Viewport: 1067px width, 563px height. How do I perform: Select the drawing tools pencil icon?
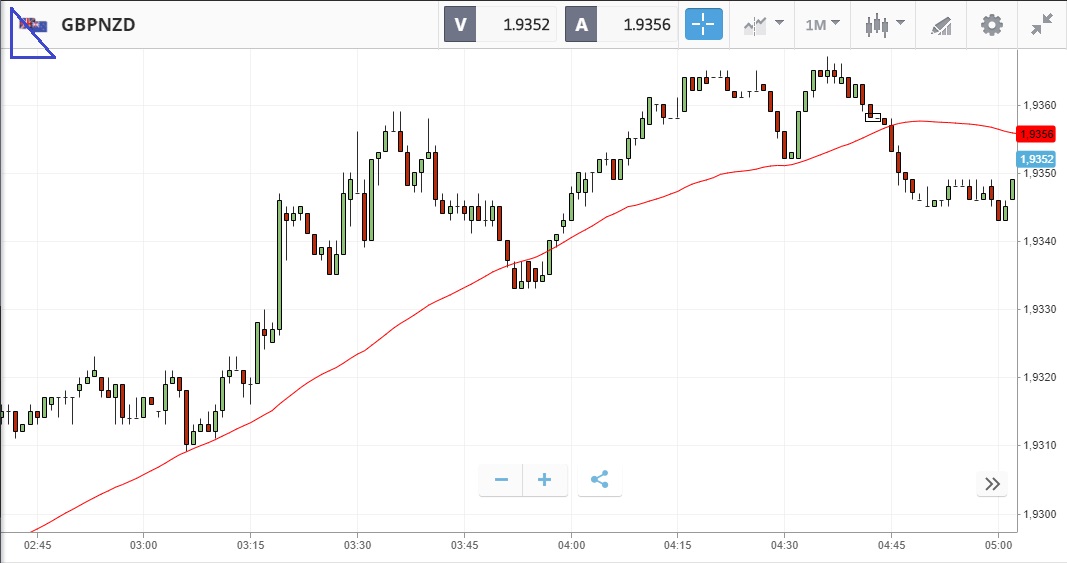tap(940, 25)
